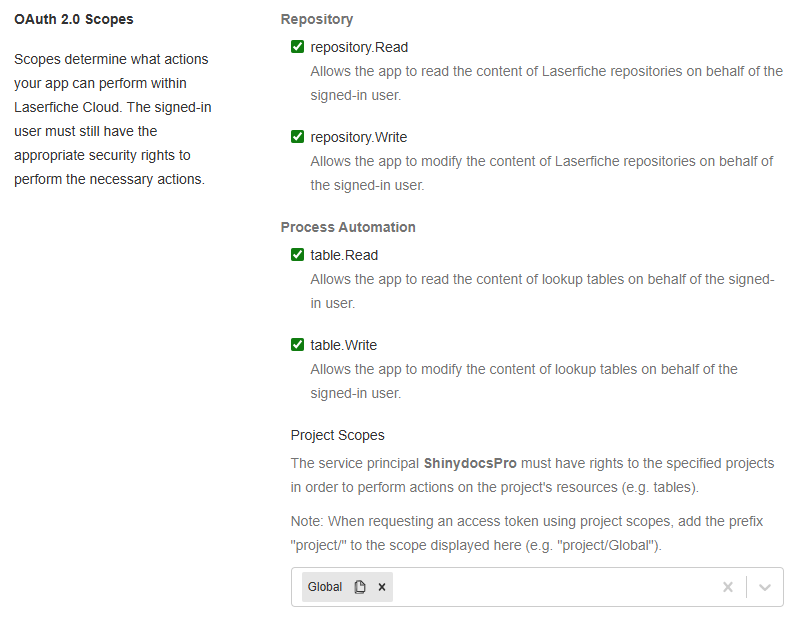Click inside the Project Scopes input field
Screen dimensions: 801x623
point(550,587)
